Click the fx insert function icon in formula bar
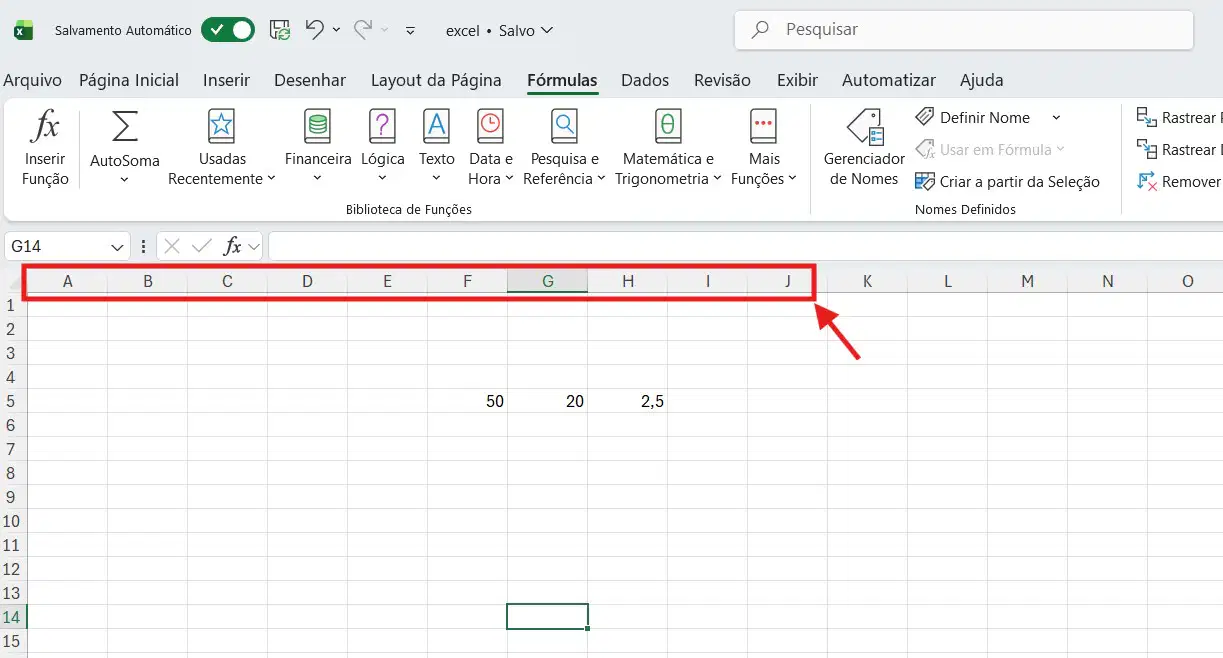This screenshot has width=1223, height=658. point(232,246)
